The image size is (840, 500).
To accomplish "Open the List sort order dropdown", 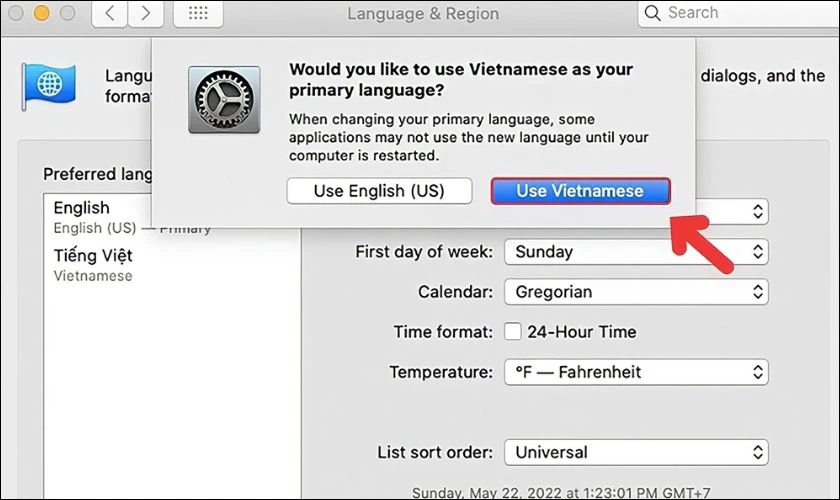I will tap(636, 452).
